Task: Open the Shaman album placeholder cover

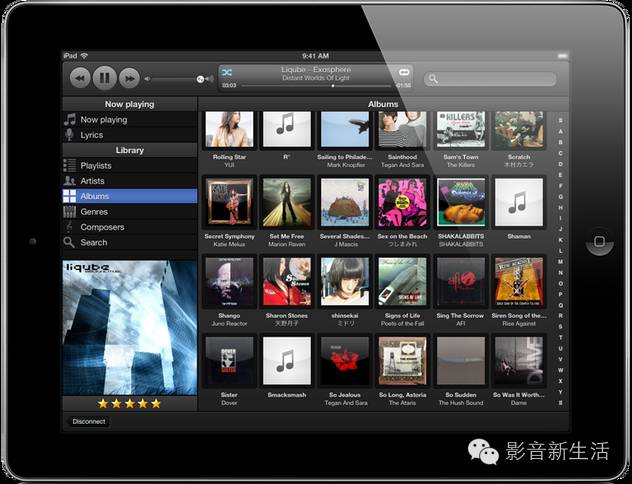Action: (x=519, y=202)
